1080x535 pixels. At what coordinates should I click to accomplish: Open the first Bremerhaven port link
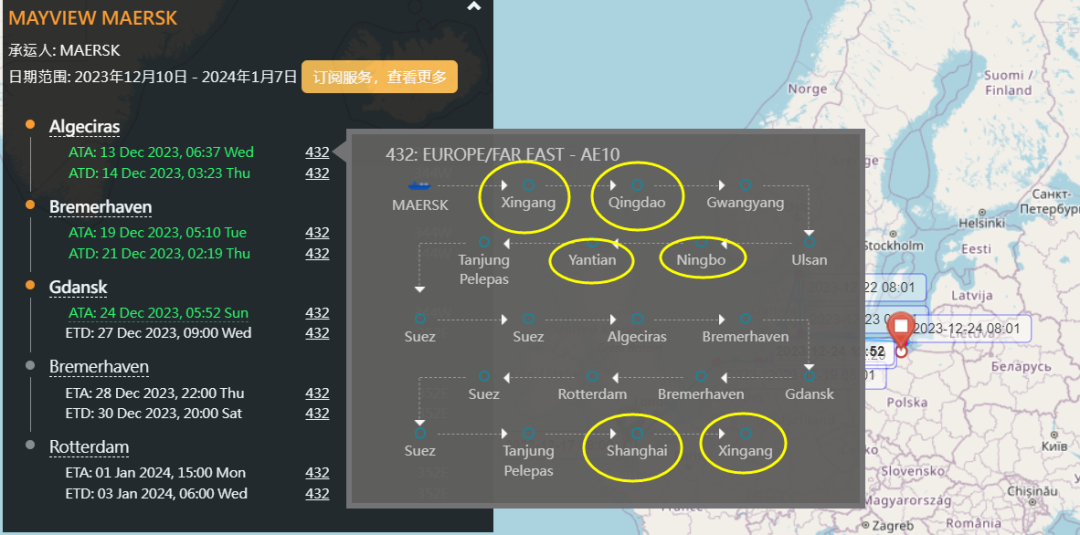tap(101, 207)
